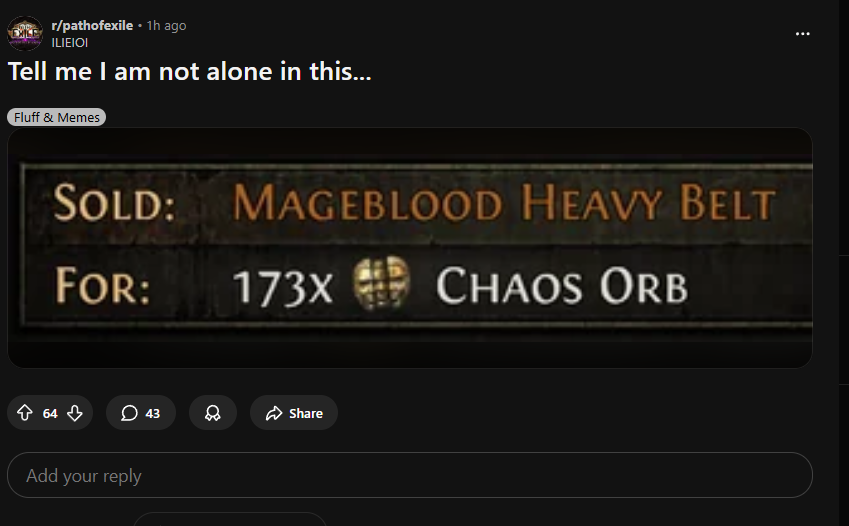Downvote the Mageblood post
Screen dimensions: 849x526
click(75, 413)
